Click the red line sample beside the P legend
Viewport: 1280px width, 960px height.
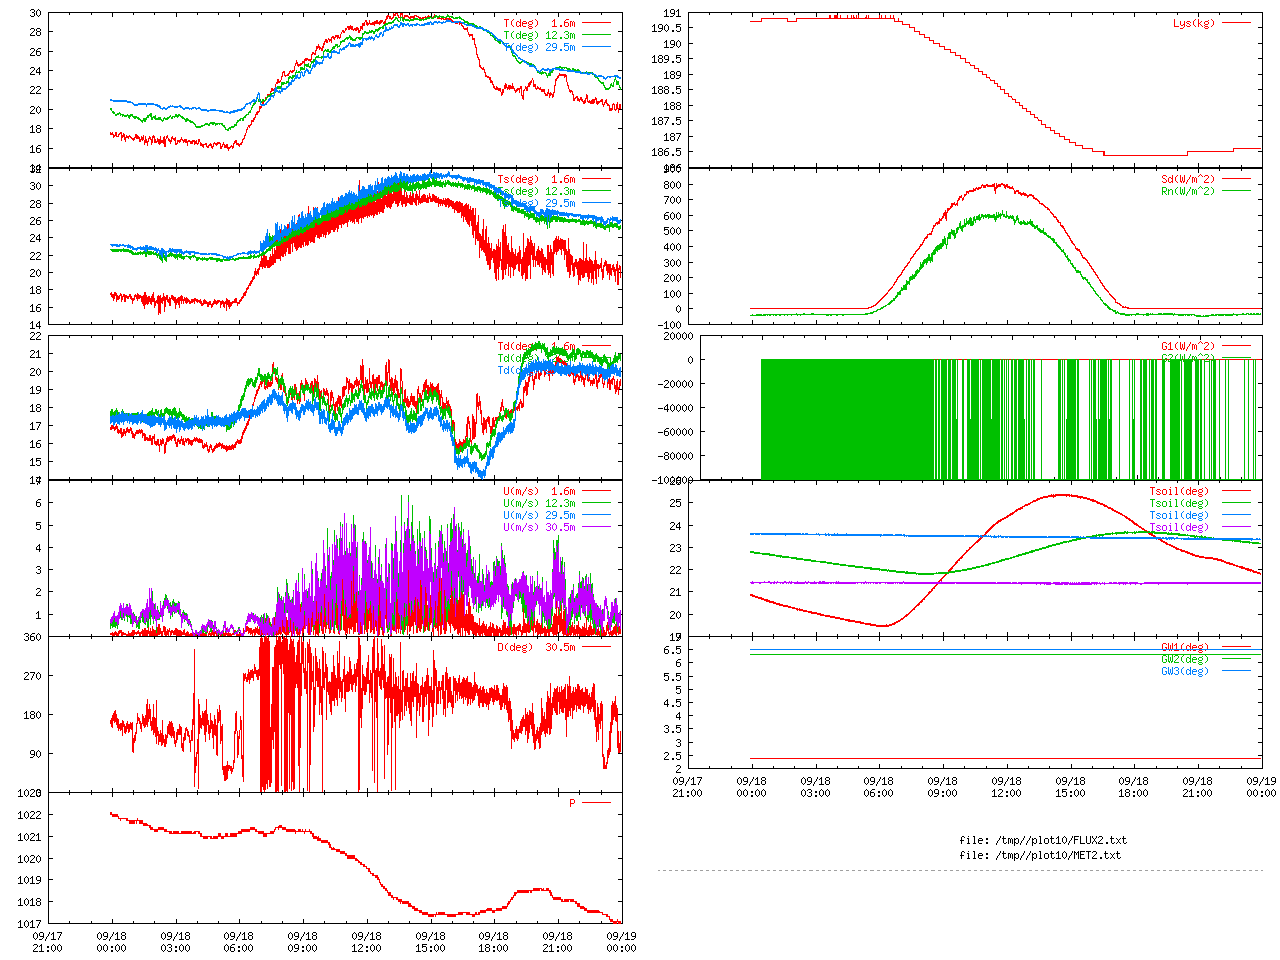(596, 802)
